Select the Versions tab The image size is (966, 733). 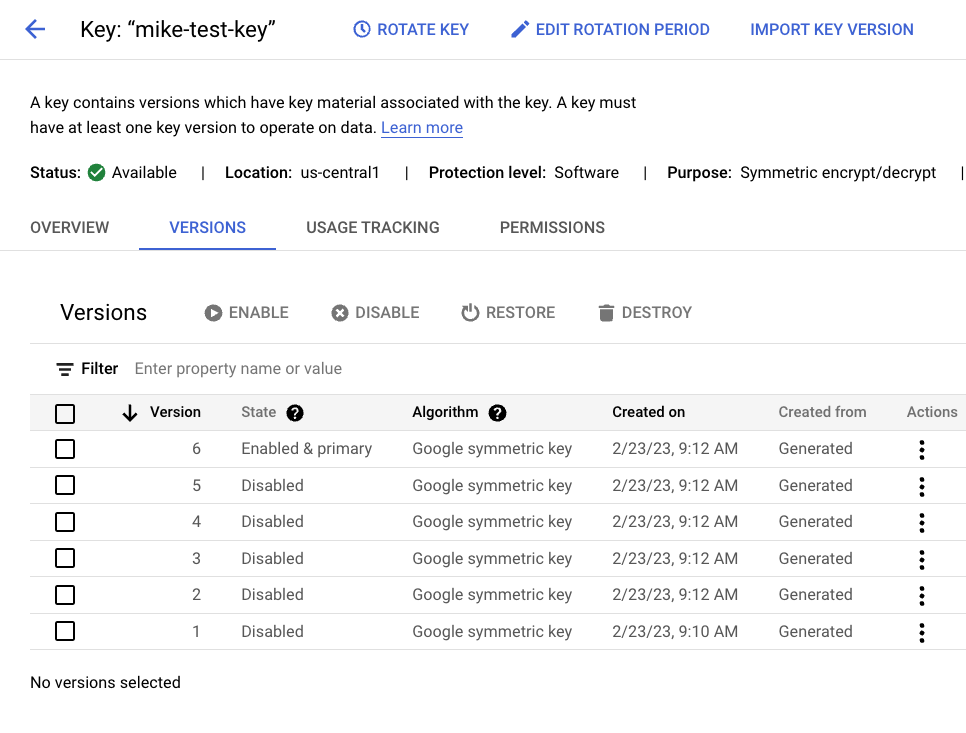[208, 227]
